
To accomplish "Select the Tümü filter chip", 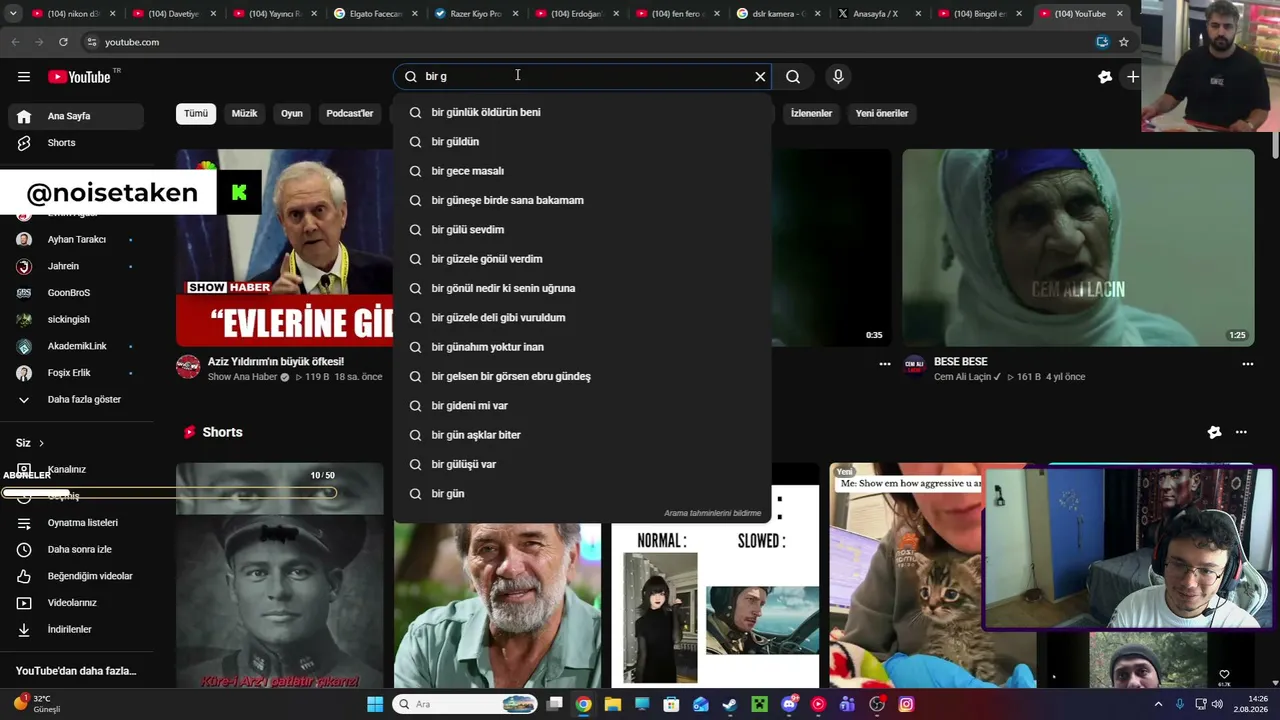I will pyautogui.click(x=196, y=113).
